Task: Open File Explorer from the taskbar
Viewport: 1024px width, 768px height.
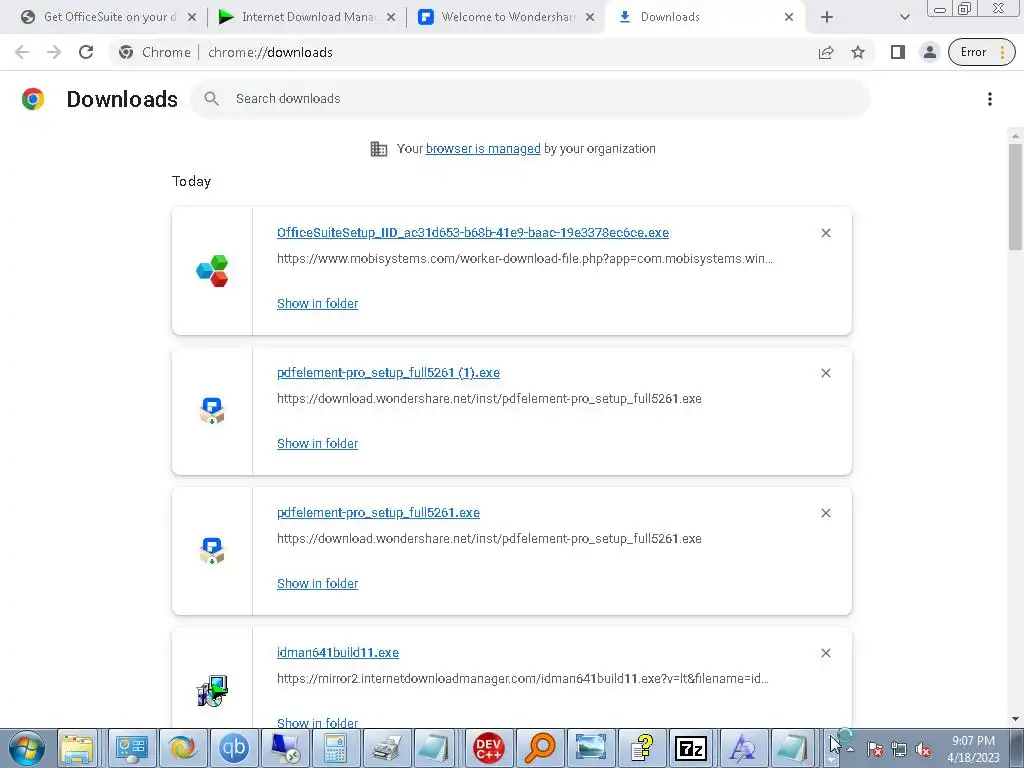Action: 77,748
